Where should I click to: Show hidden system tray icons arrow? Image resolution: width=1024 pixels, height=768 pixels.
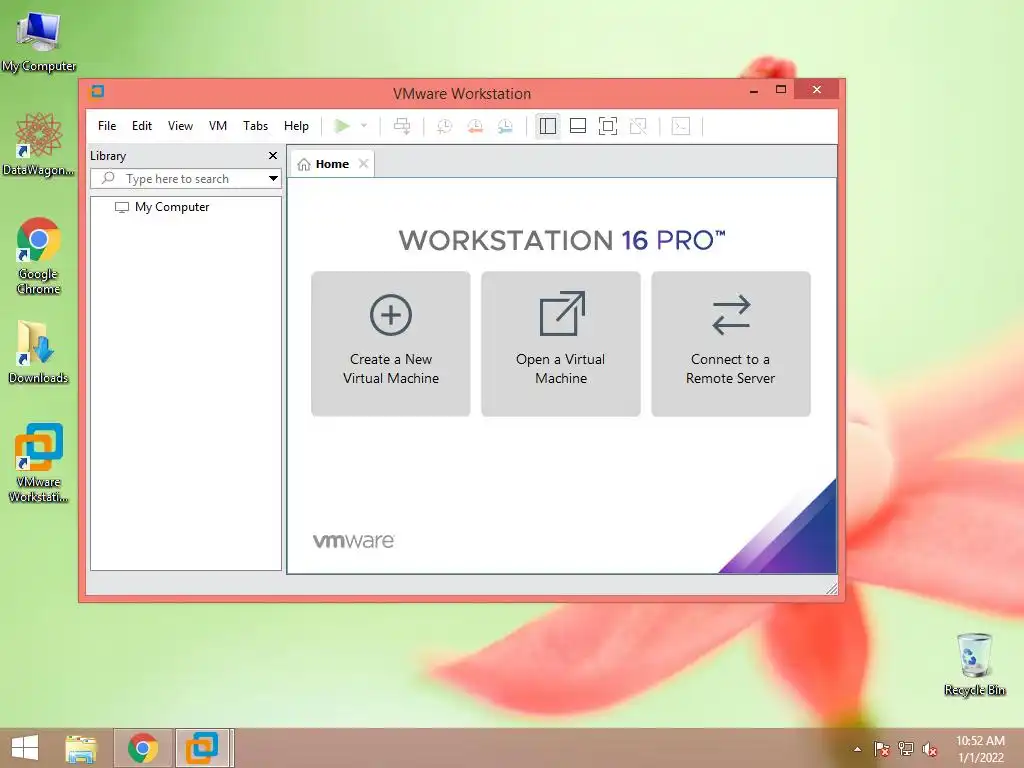click(x=857, y=749)
